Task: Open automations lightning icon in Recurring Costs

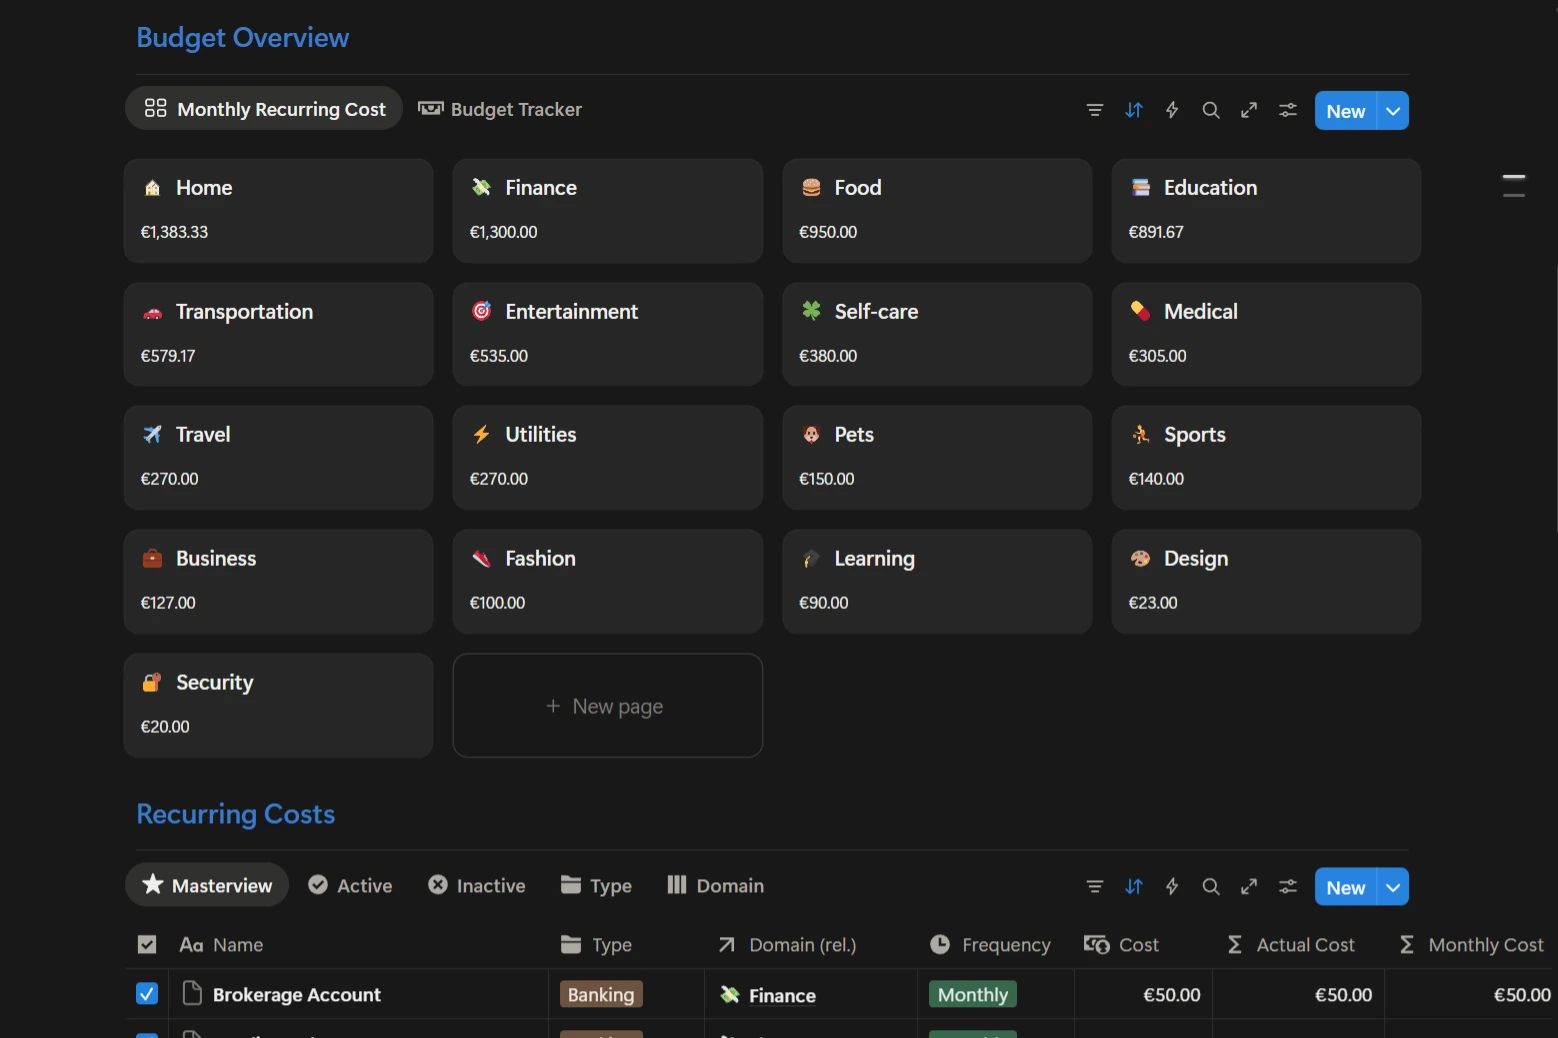Action: point(1172,886)
